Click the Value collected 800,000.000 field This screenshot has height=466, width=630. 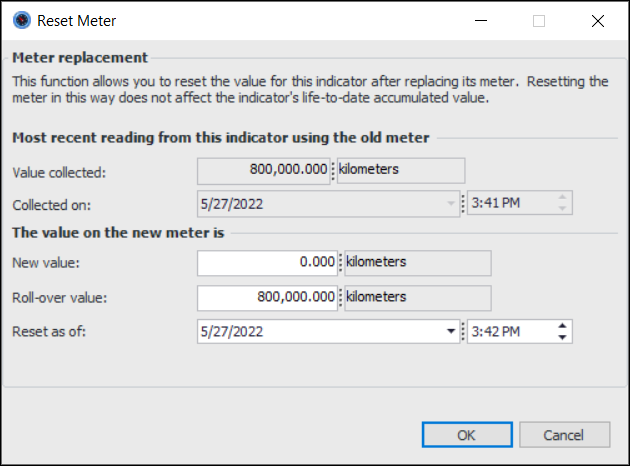264,171
